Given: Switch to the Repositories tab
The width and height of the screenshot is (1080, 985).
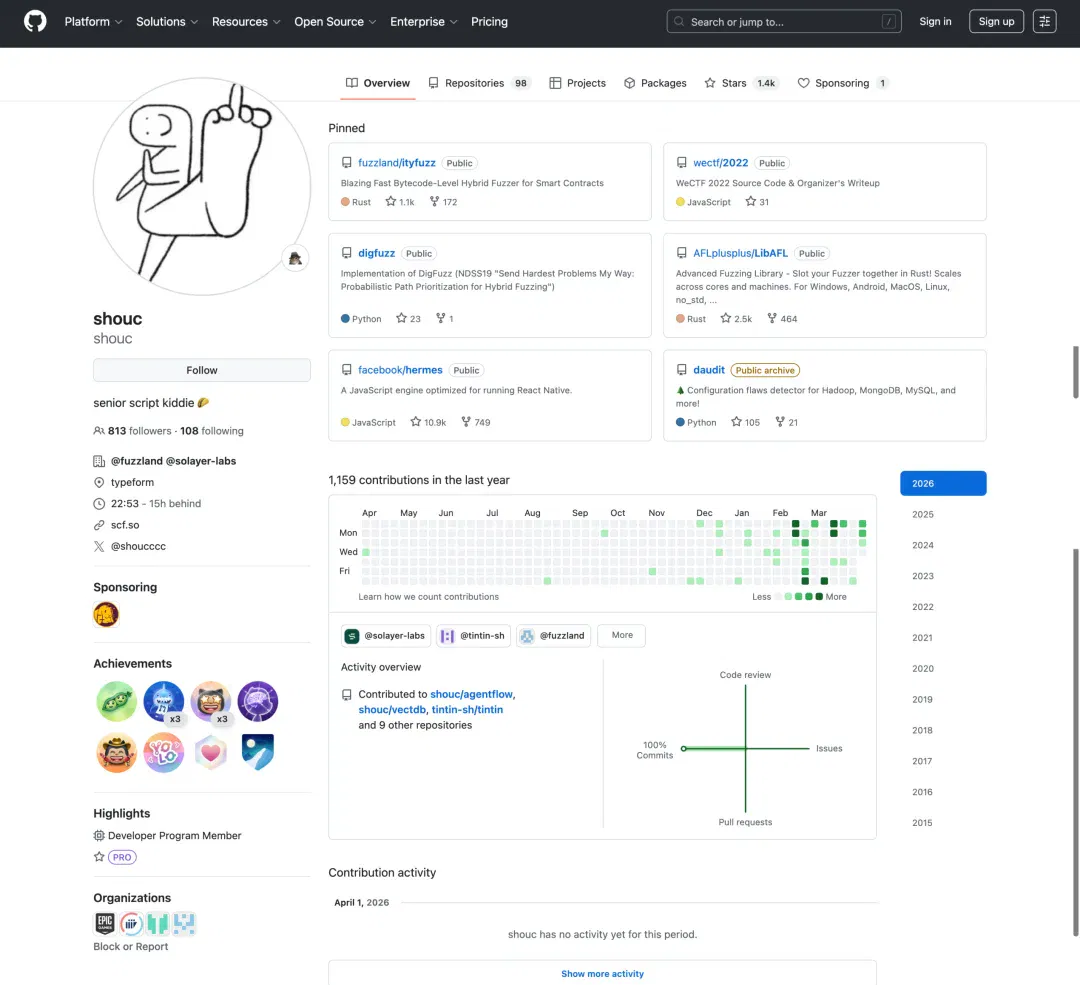Looking at the screenshot, I should pyautogui.click(x=479, y=83).
